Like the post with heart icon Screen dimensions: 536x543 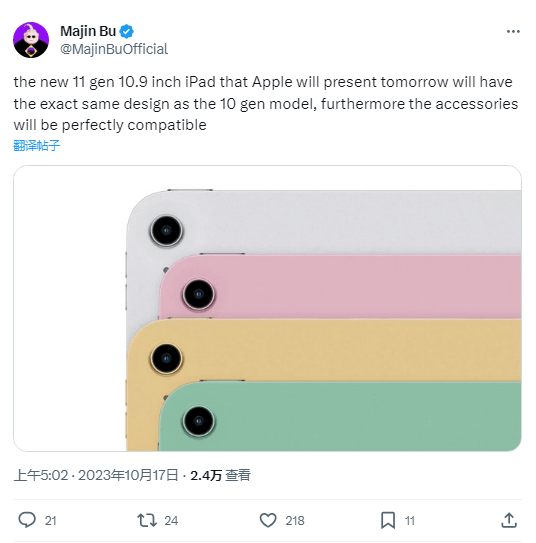pyautogui.click(x=268, y=520)
